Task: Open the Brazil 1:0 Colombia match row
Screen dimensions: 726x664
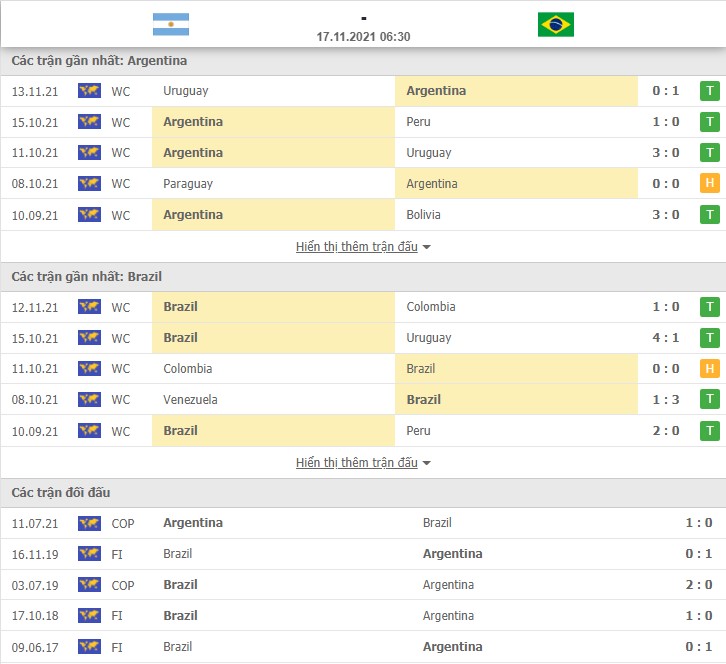Action: [x=363, y=307]
